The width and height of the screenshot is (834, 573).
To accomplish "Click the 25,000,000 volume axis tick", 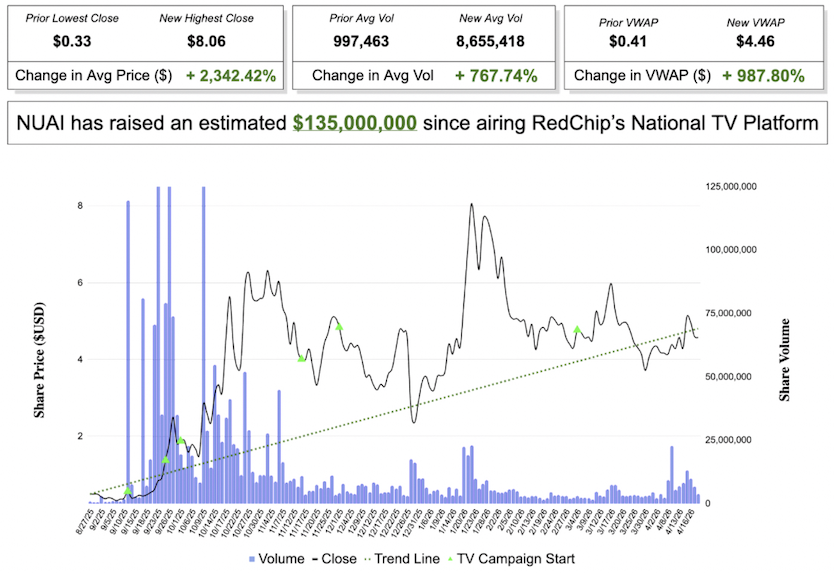I will tap(731, 440).
